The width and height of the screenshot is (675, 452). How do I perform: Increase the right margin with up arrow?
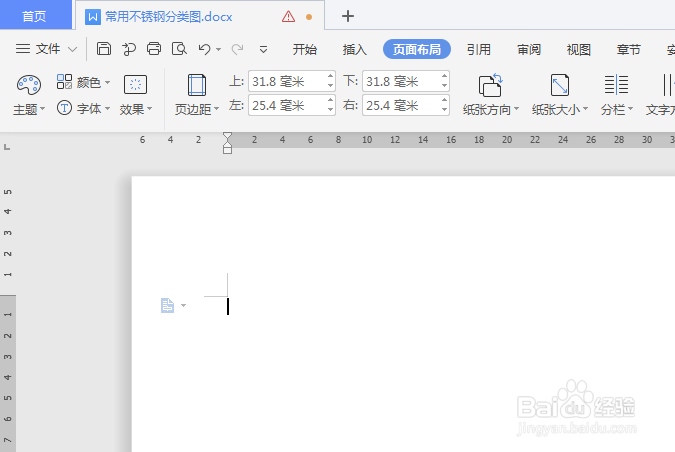(444, 100)
